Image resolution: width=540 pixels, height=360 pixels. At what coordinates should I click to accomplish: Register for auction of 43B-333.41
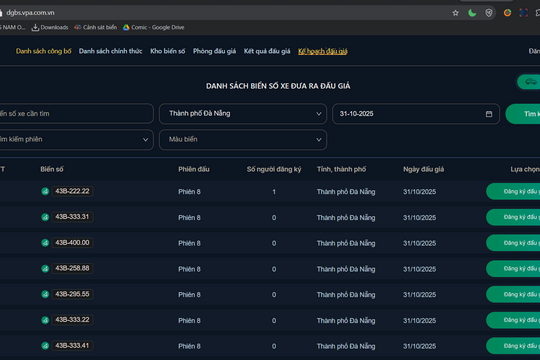(513, 346)
